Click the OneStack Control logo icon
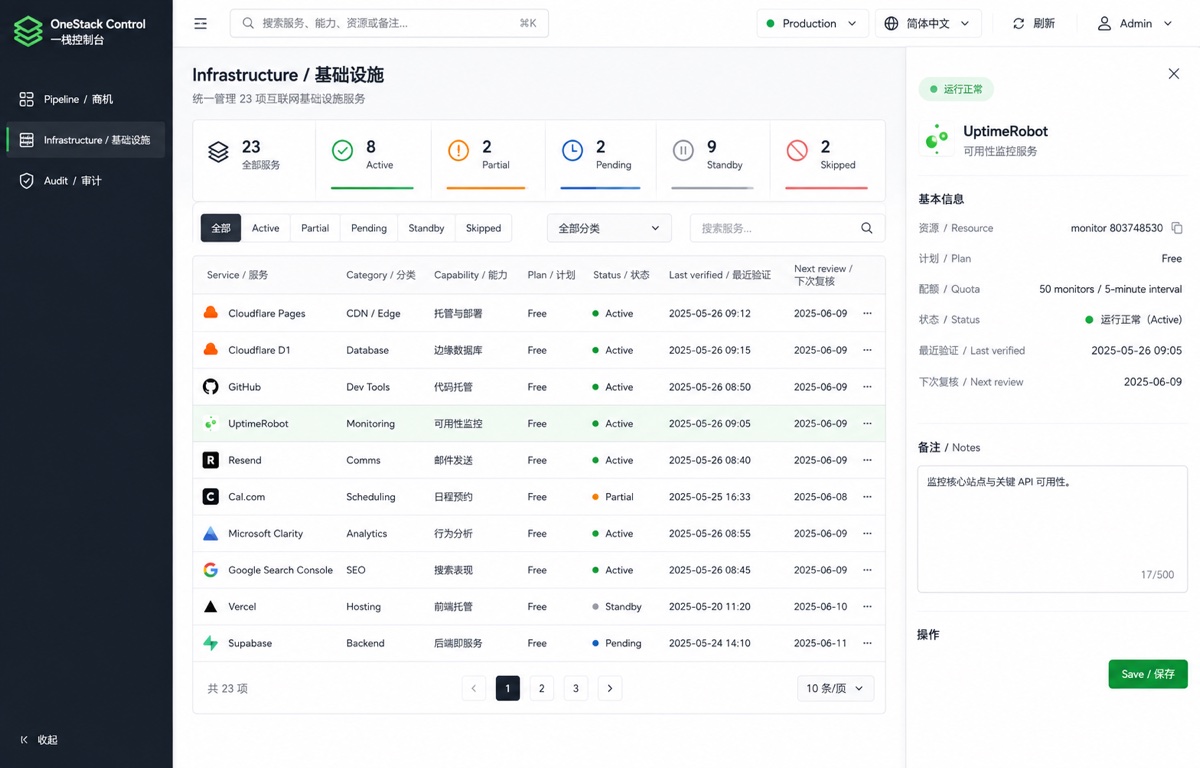 point(27,31)
